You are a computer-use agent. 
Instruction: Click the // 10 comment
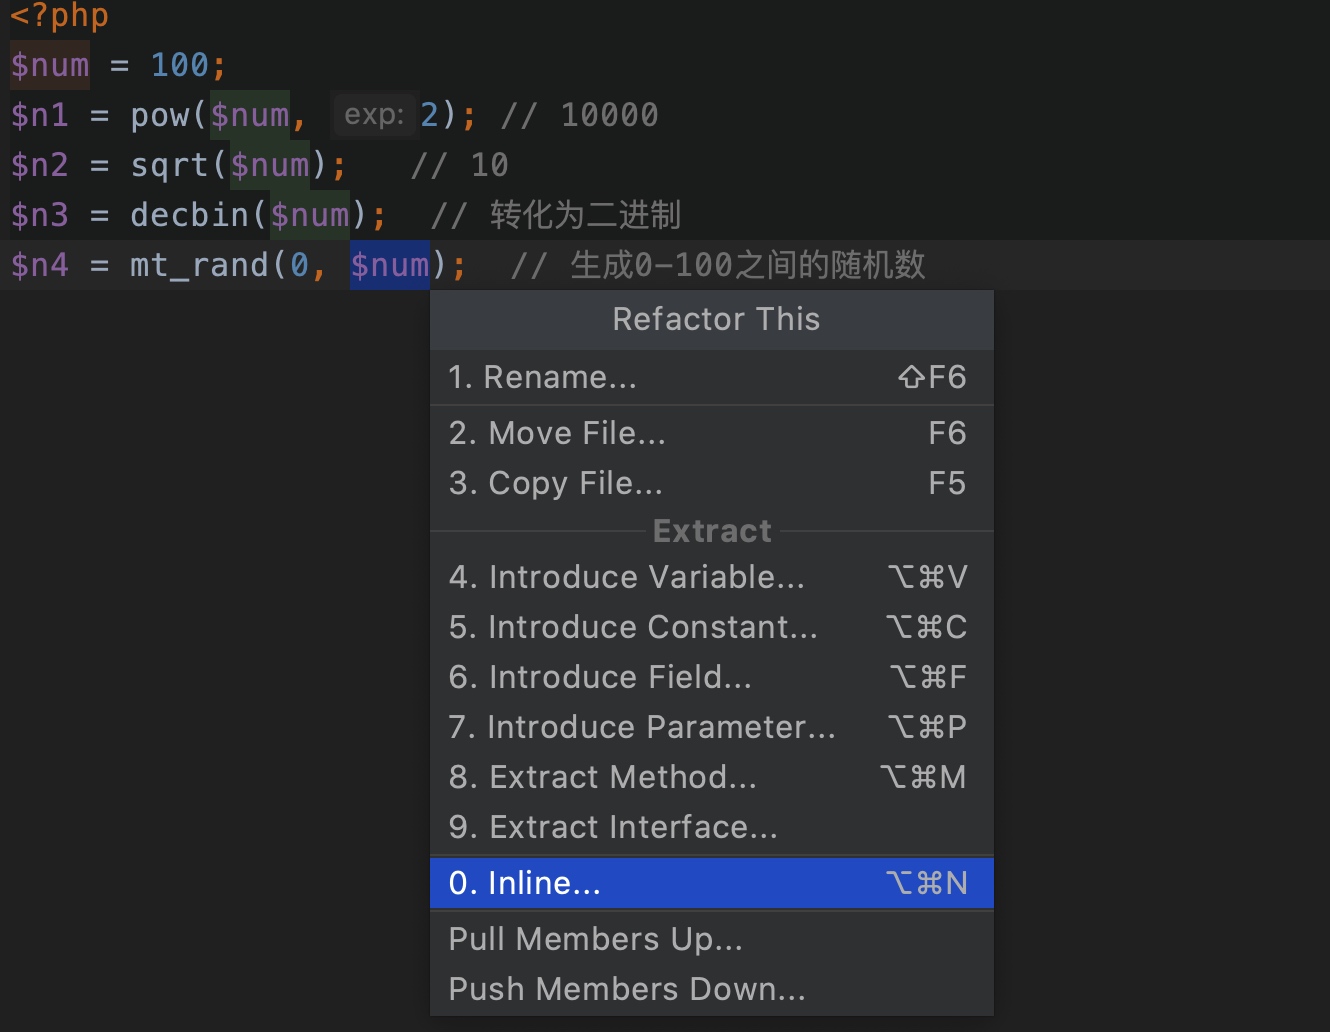[x=459, y=165]
